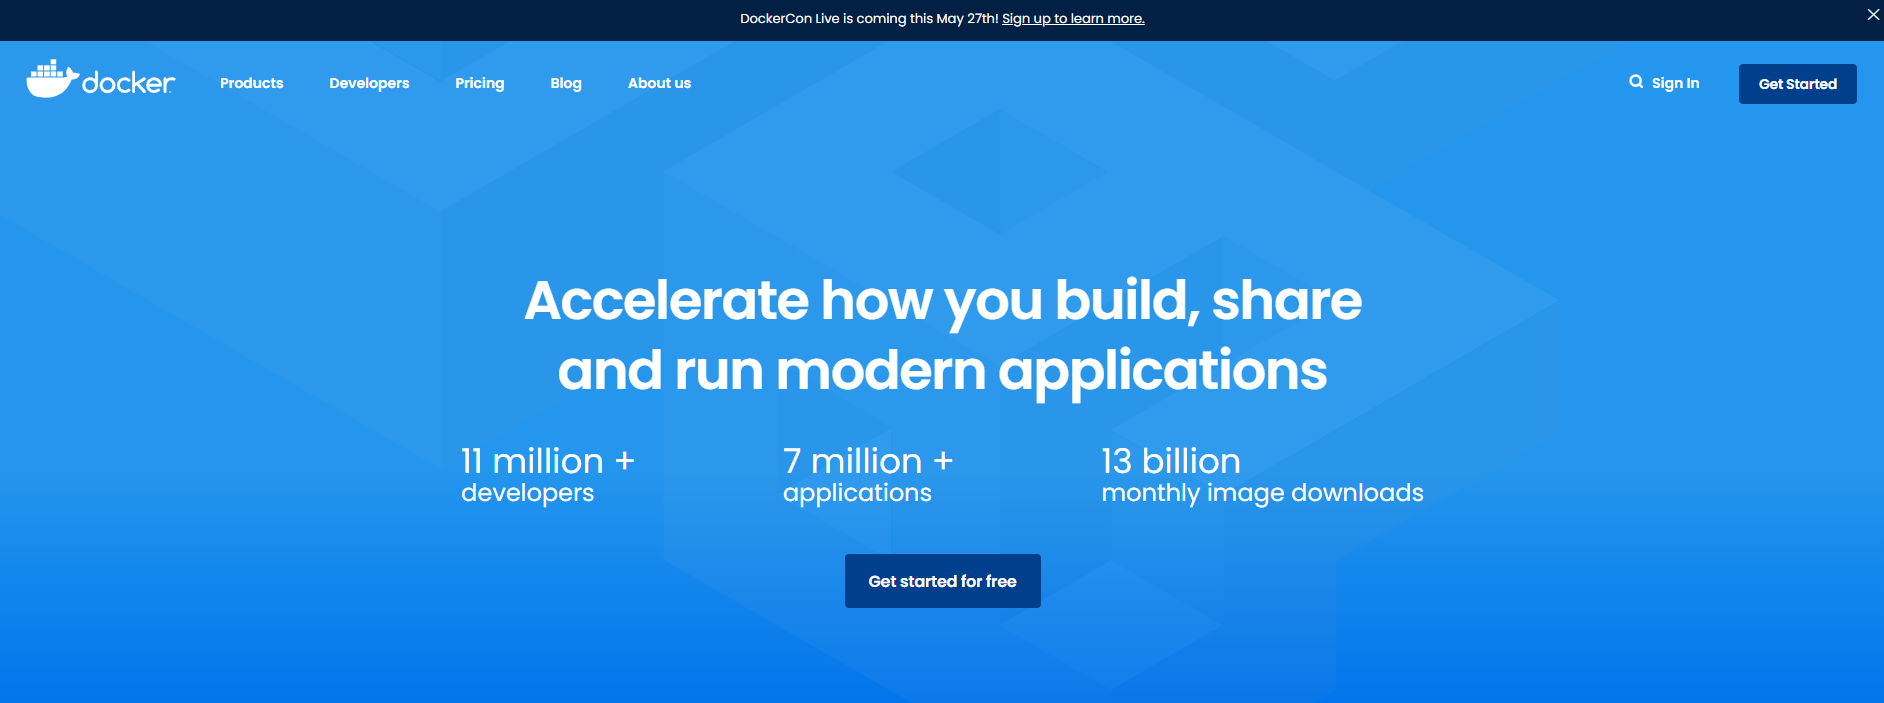Open the Blog link in navigation
This screenshot has width=1884, height=703.
566,83
